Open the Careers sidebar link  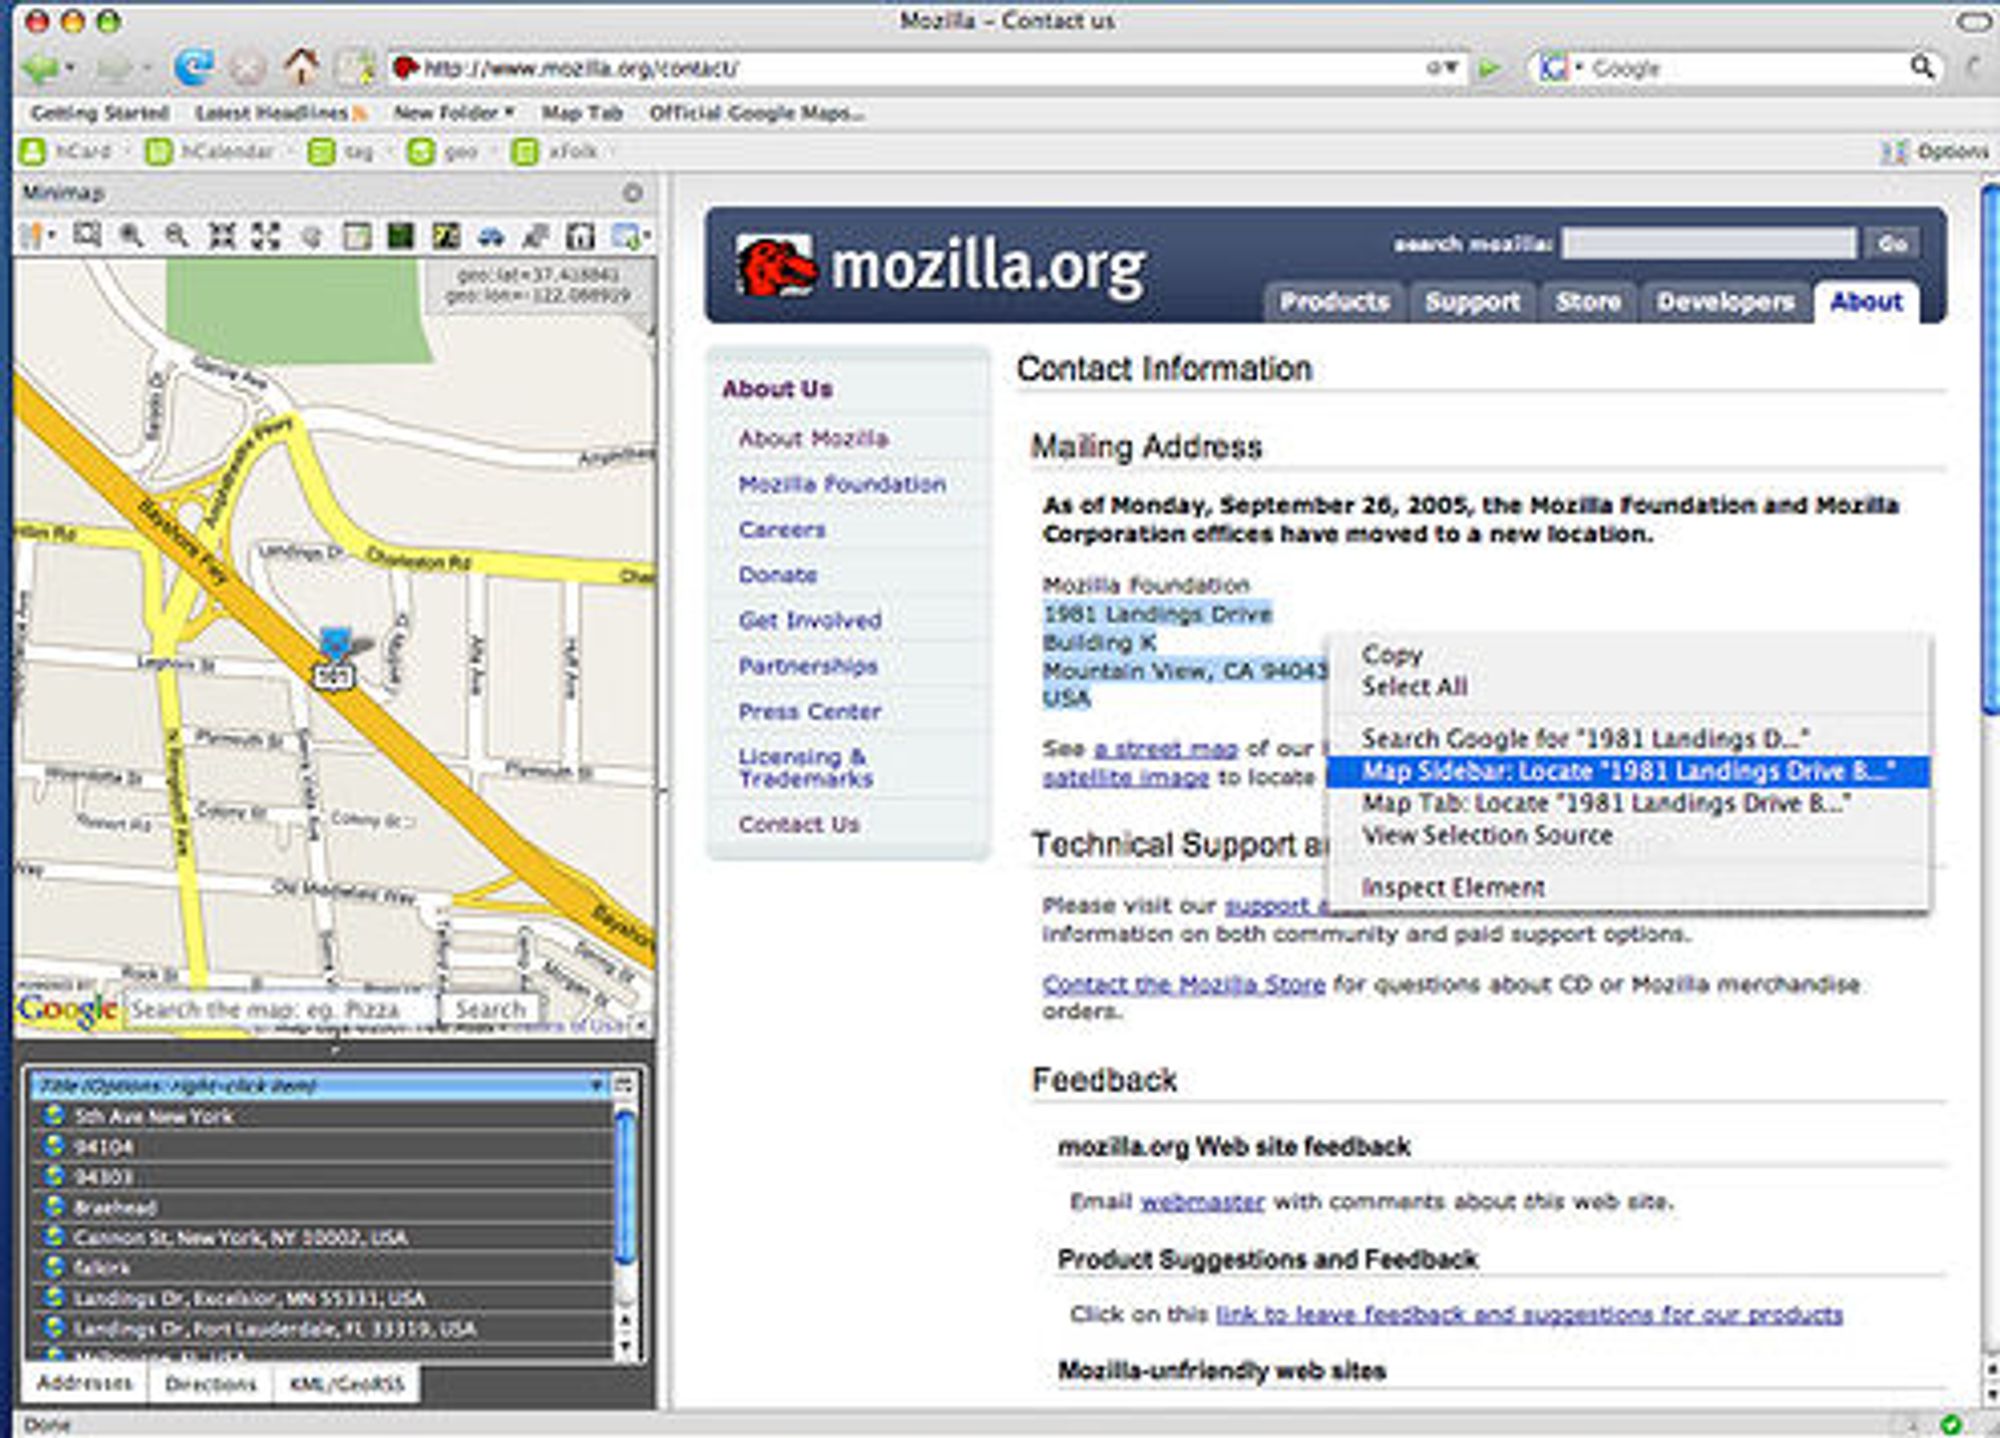point(782,530)
